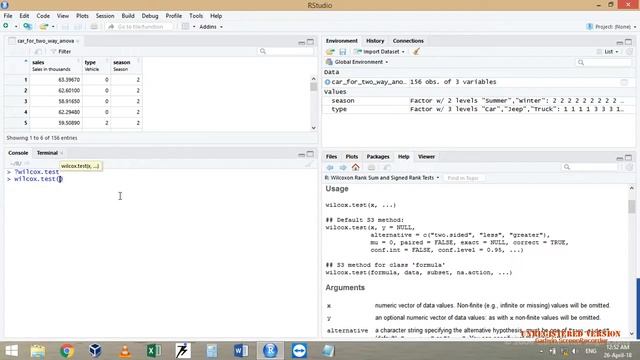Open the Debug menu
The width and height of the screenshot is (640, 360).
point(150,16)
